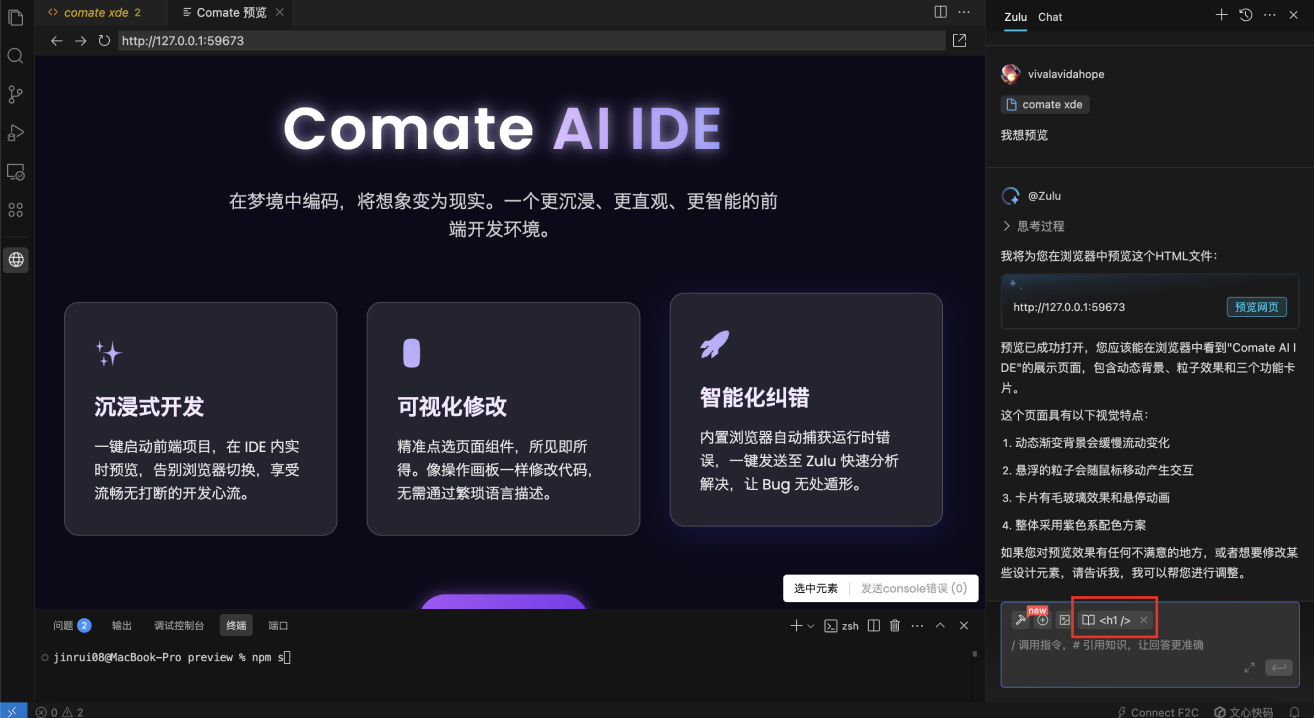The height and width of the screenshot is (718, 1314).
Task: Open chat history clock icon
Action: click(x=1245, y=15)
